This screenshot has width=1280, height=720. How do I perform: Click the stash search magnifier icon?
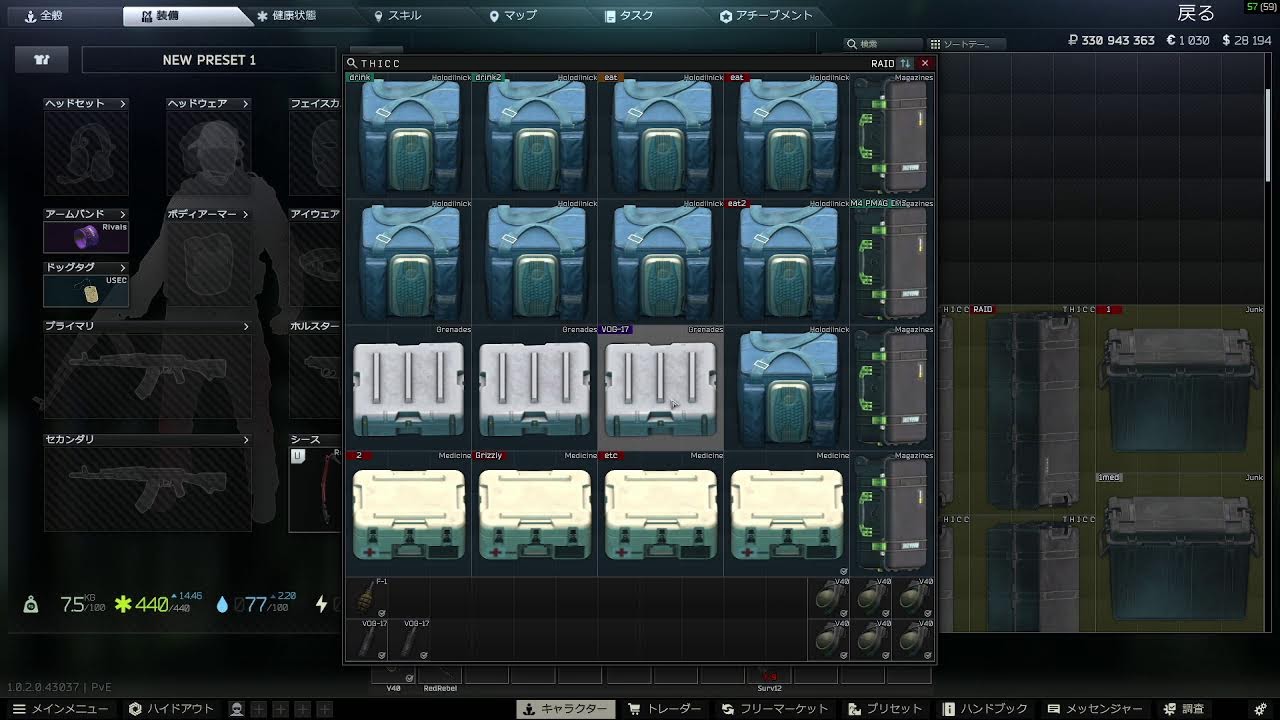pos(851,44)
